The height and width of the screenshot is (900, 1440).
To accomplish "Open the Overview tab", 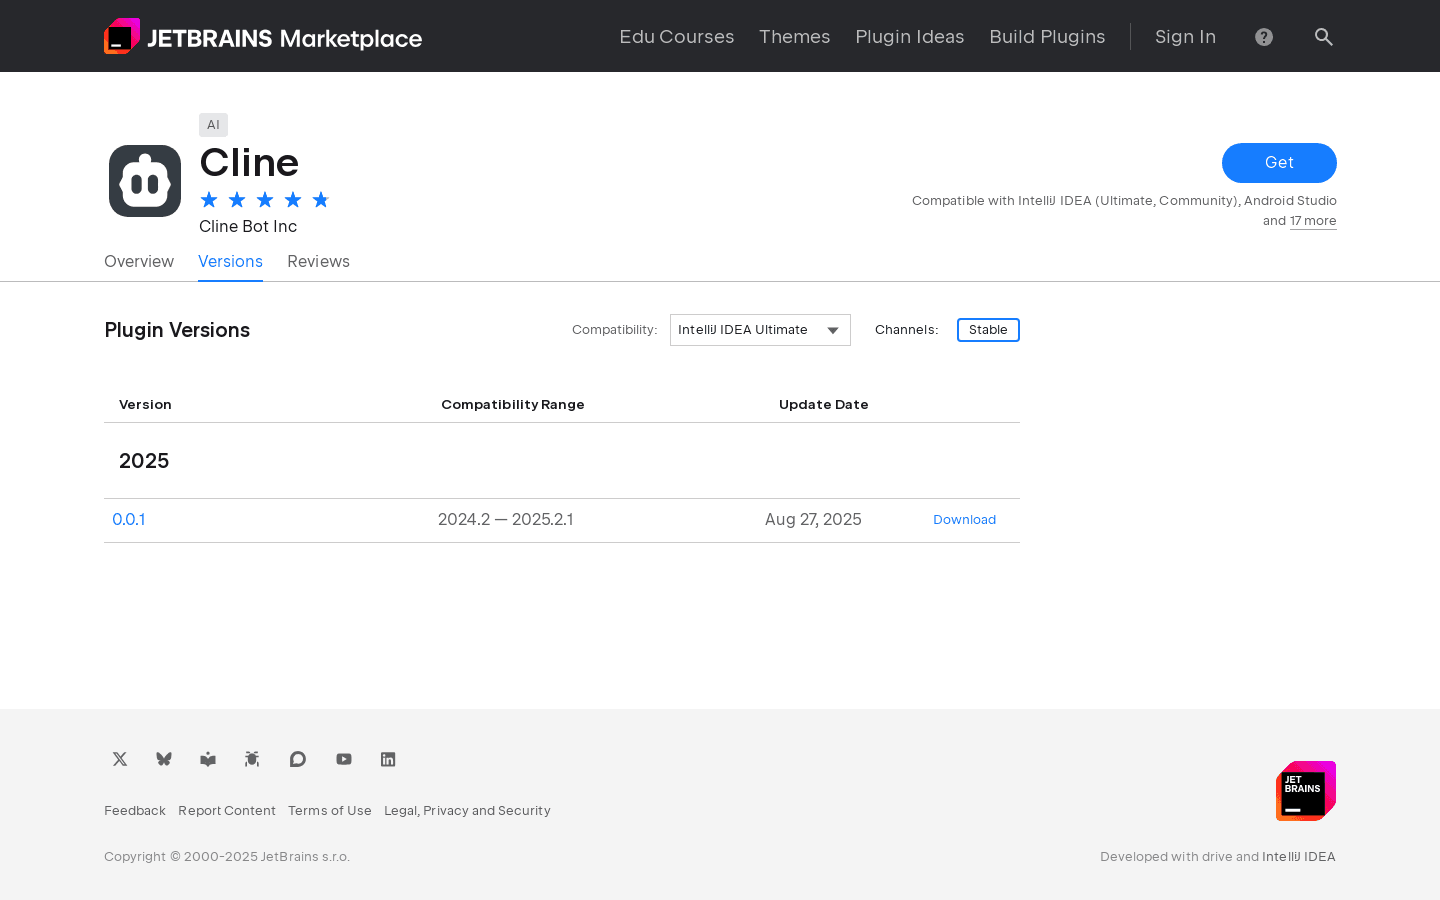I will 139,261.
